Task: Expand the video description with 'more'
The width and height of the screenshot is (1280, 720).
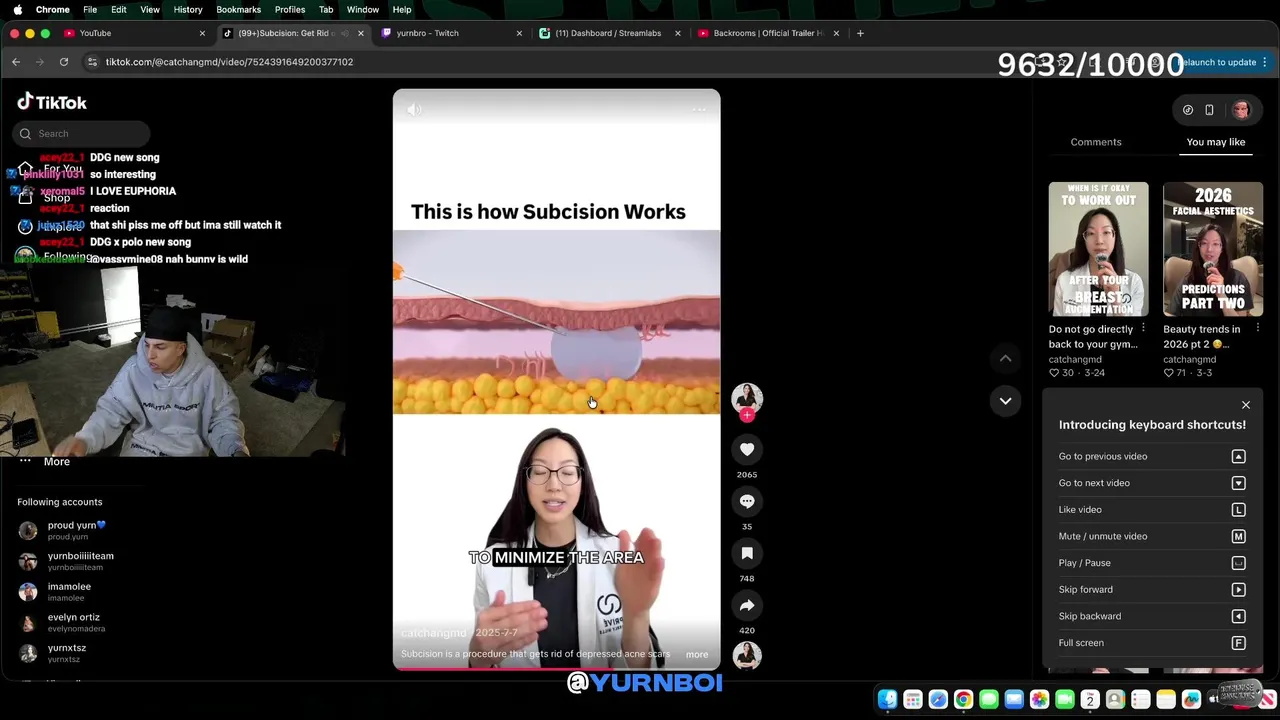Action: pyautogui.click(x=697, y=655)
